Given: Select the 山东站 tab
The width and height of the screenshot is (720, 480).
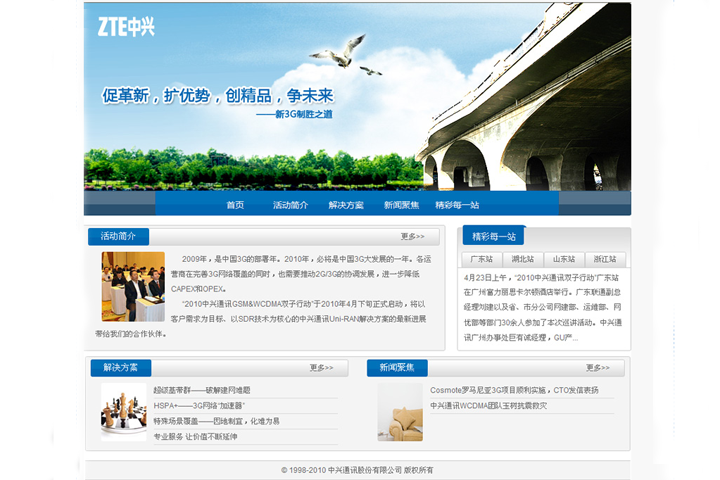Looking at the screenshot, I should point(564,259).
